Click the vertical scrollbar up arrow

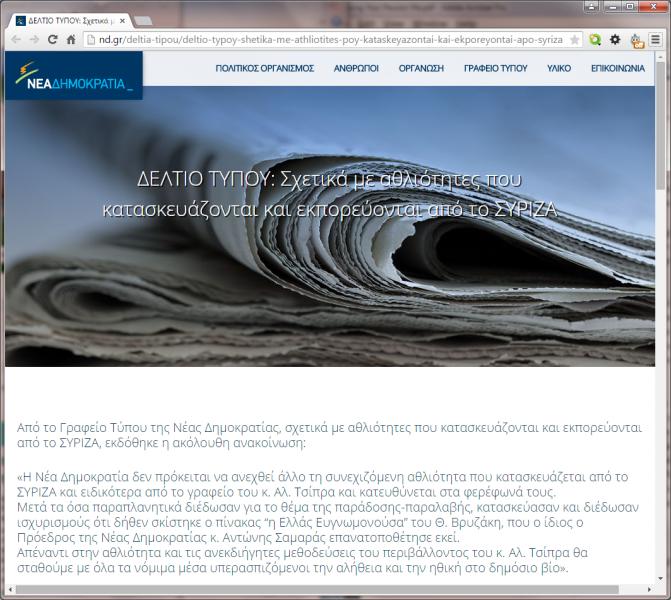pyautogui.click(x=660, y=56)
